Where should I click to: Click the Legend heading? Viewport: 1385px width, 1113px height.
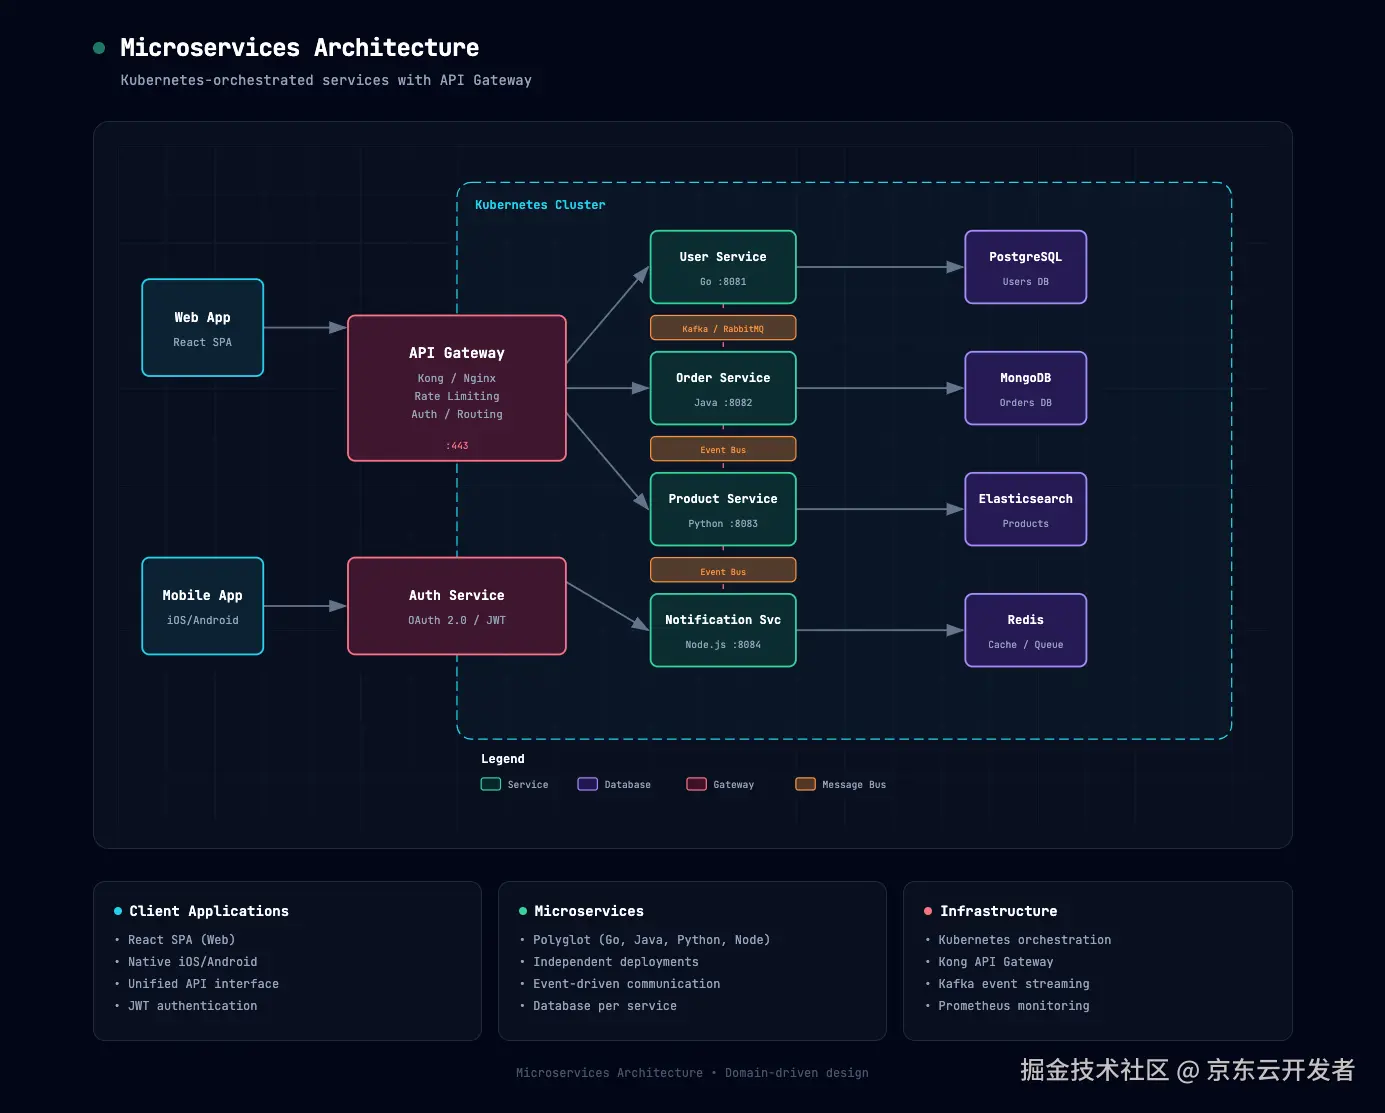(503, 759)
